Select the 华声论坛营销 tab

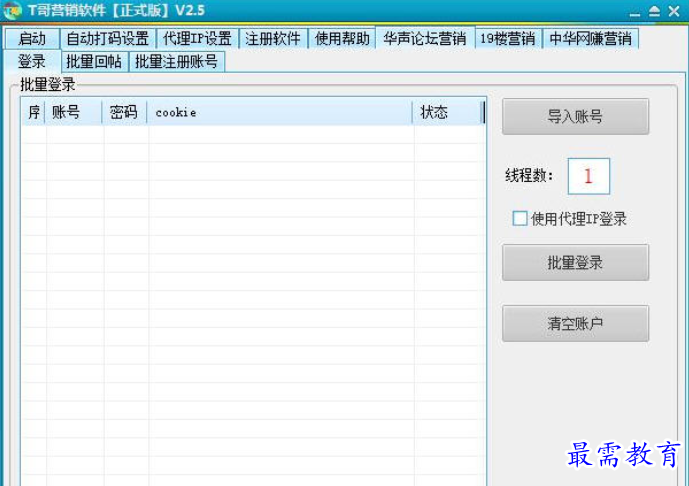coord(425,38)
